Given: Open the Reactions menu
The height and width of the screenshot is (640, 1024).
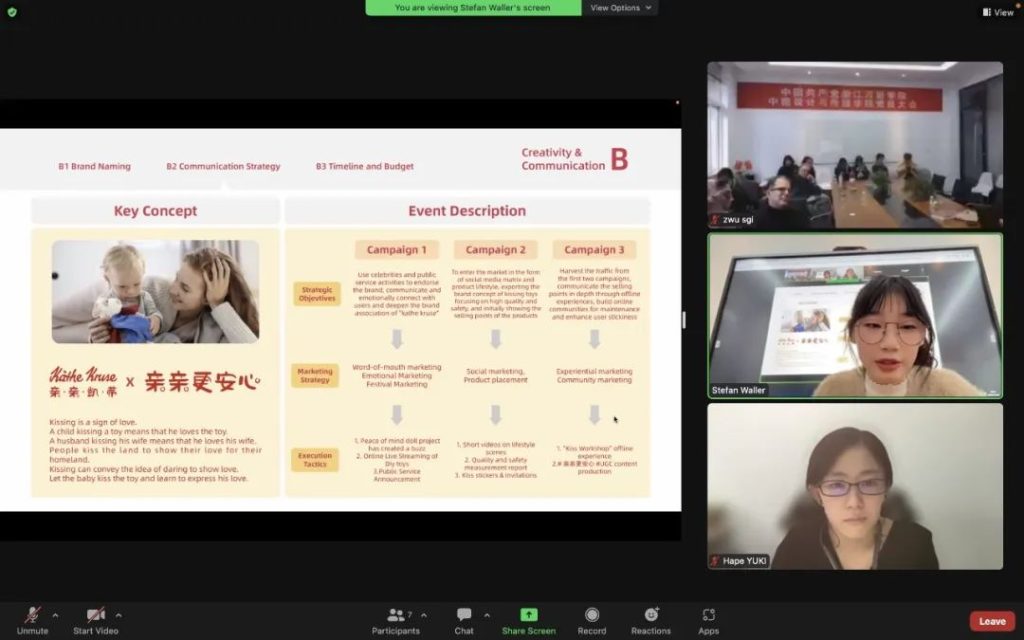Looking at the screenshot, I should coord(651,619).
